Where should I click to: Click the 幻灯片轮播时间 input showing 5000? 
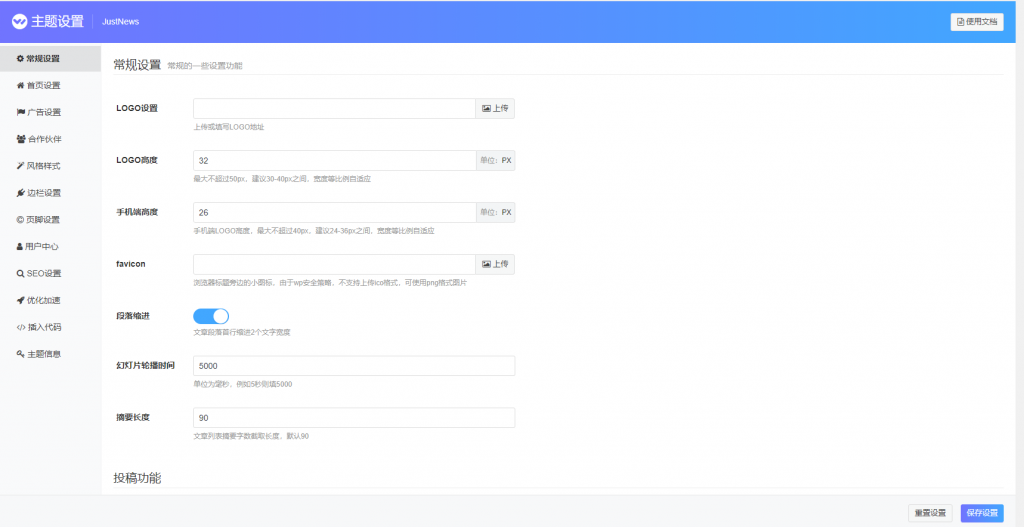coord(354,366)
